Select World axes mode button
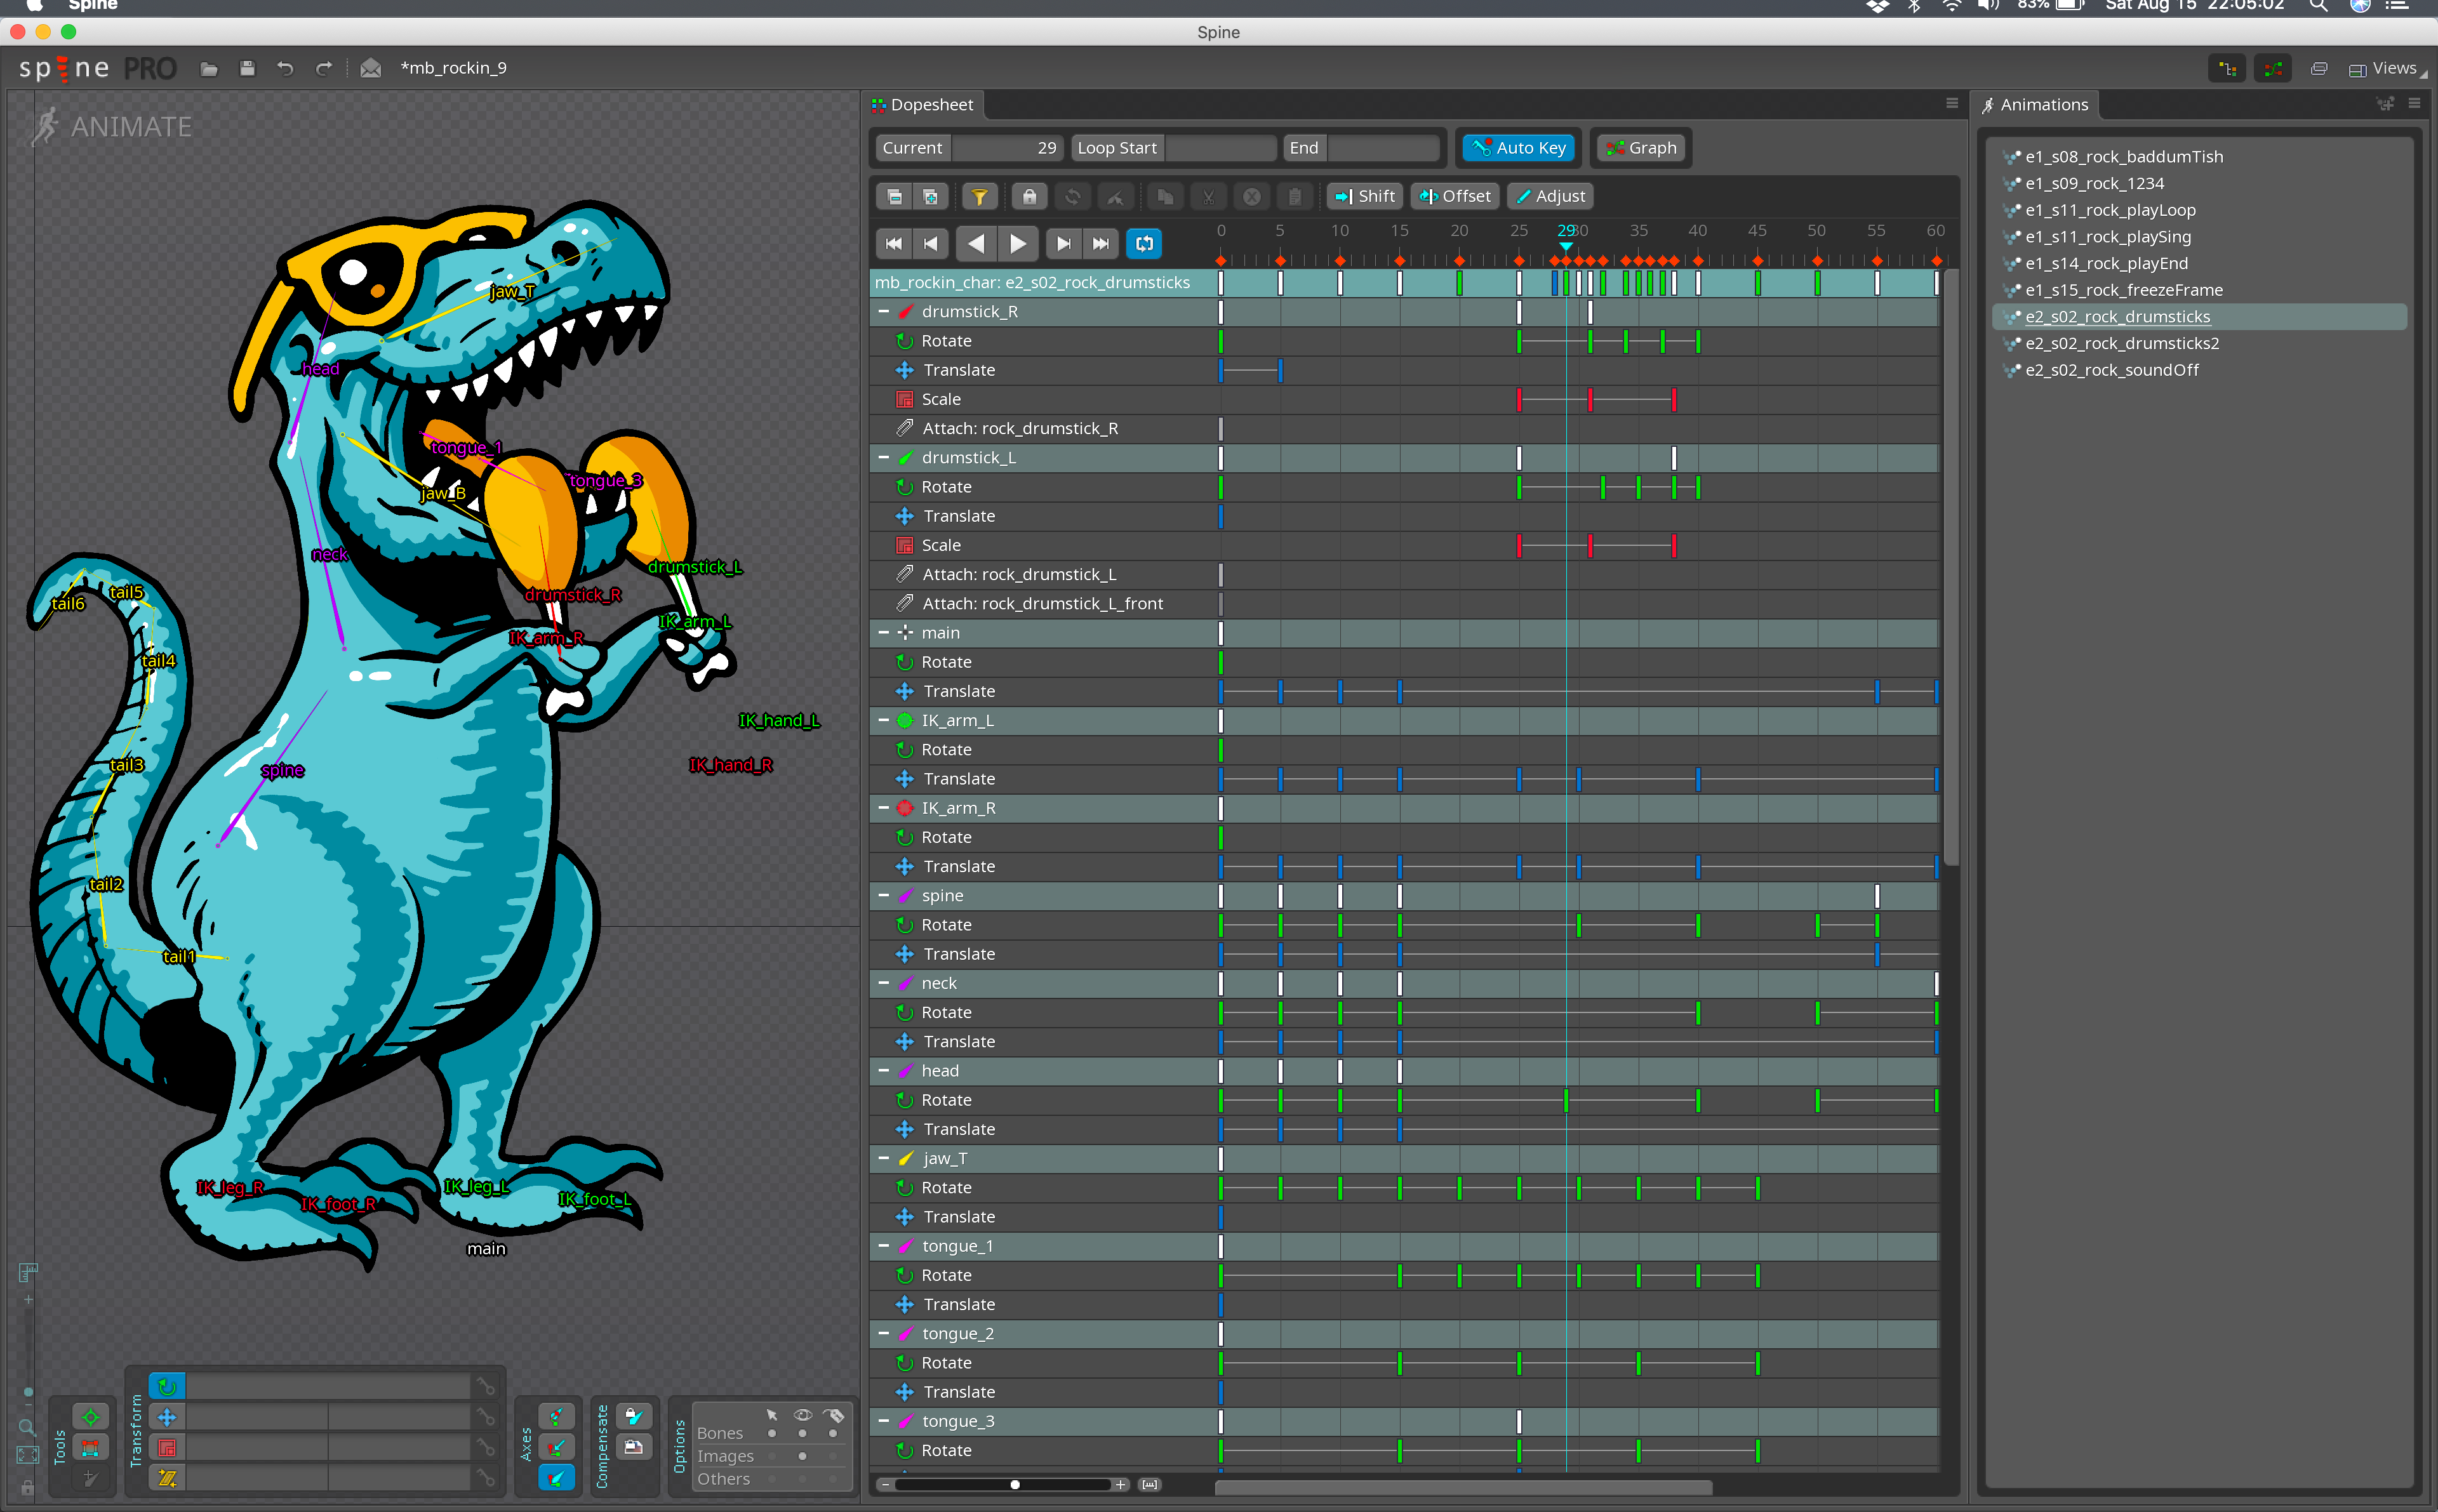The image size is (2438, 1512). [556, 1477]
